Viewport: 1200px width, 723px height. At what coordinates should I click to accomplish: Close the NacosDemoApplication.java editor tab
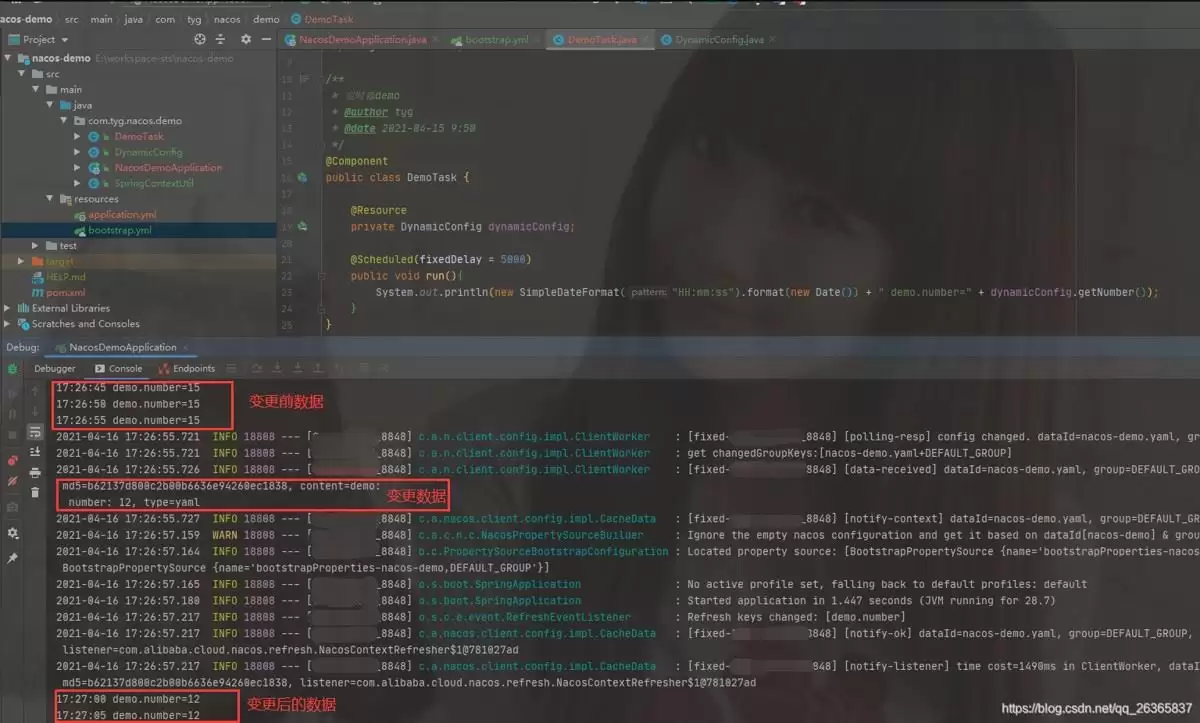pyautogui.click(x=436, y=40)
